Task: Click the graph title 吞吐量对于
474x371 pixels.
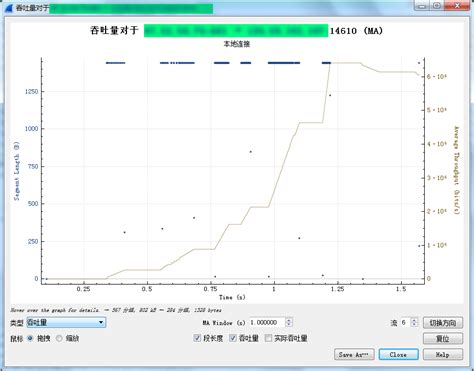Action: click(x=114, y=31)
